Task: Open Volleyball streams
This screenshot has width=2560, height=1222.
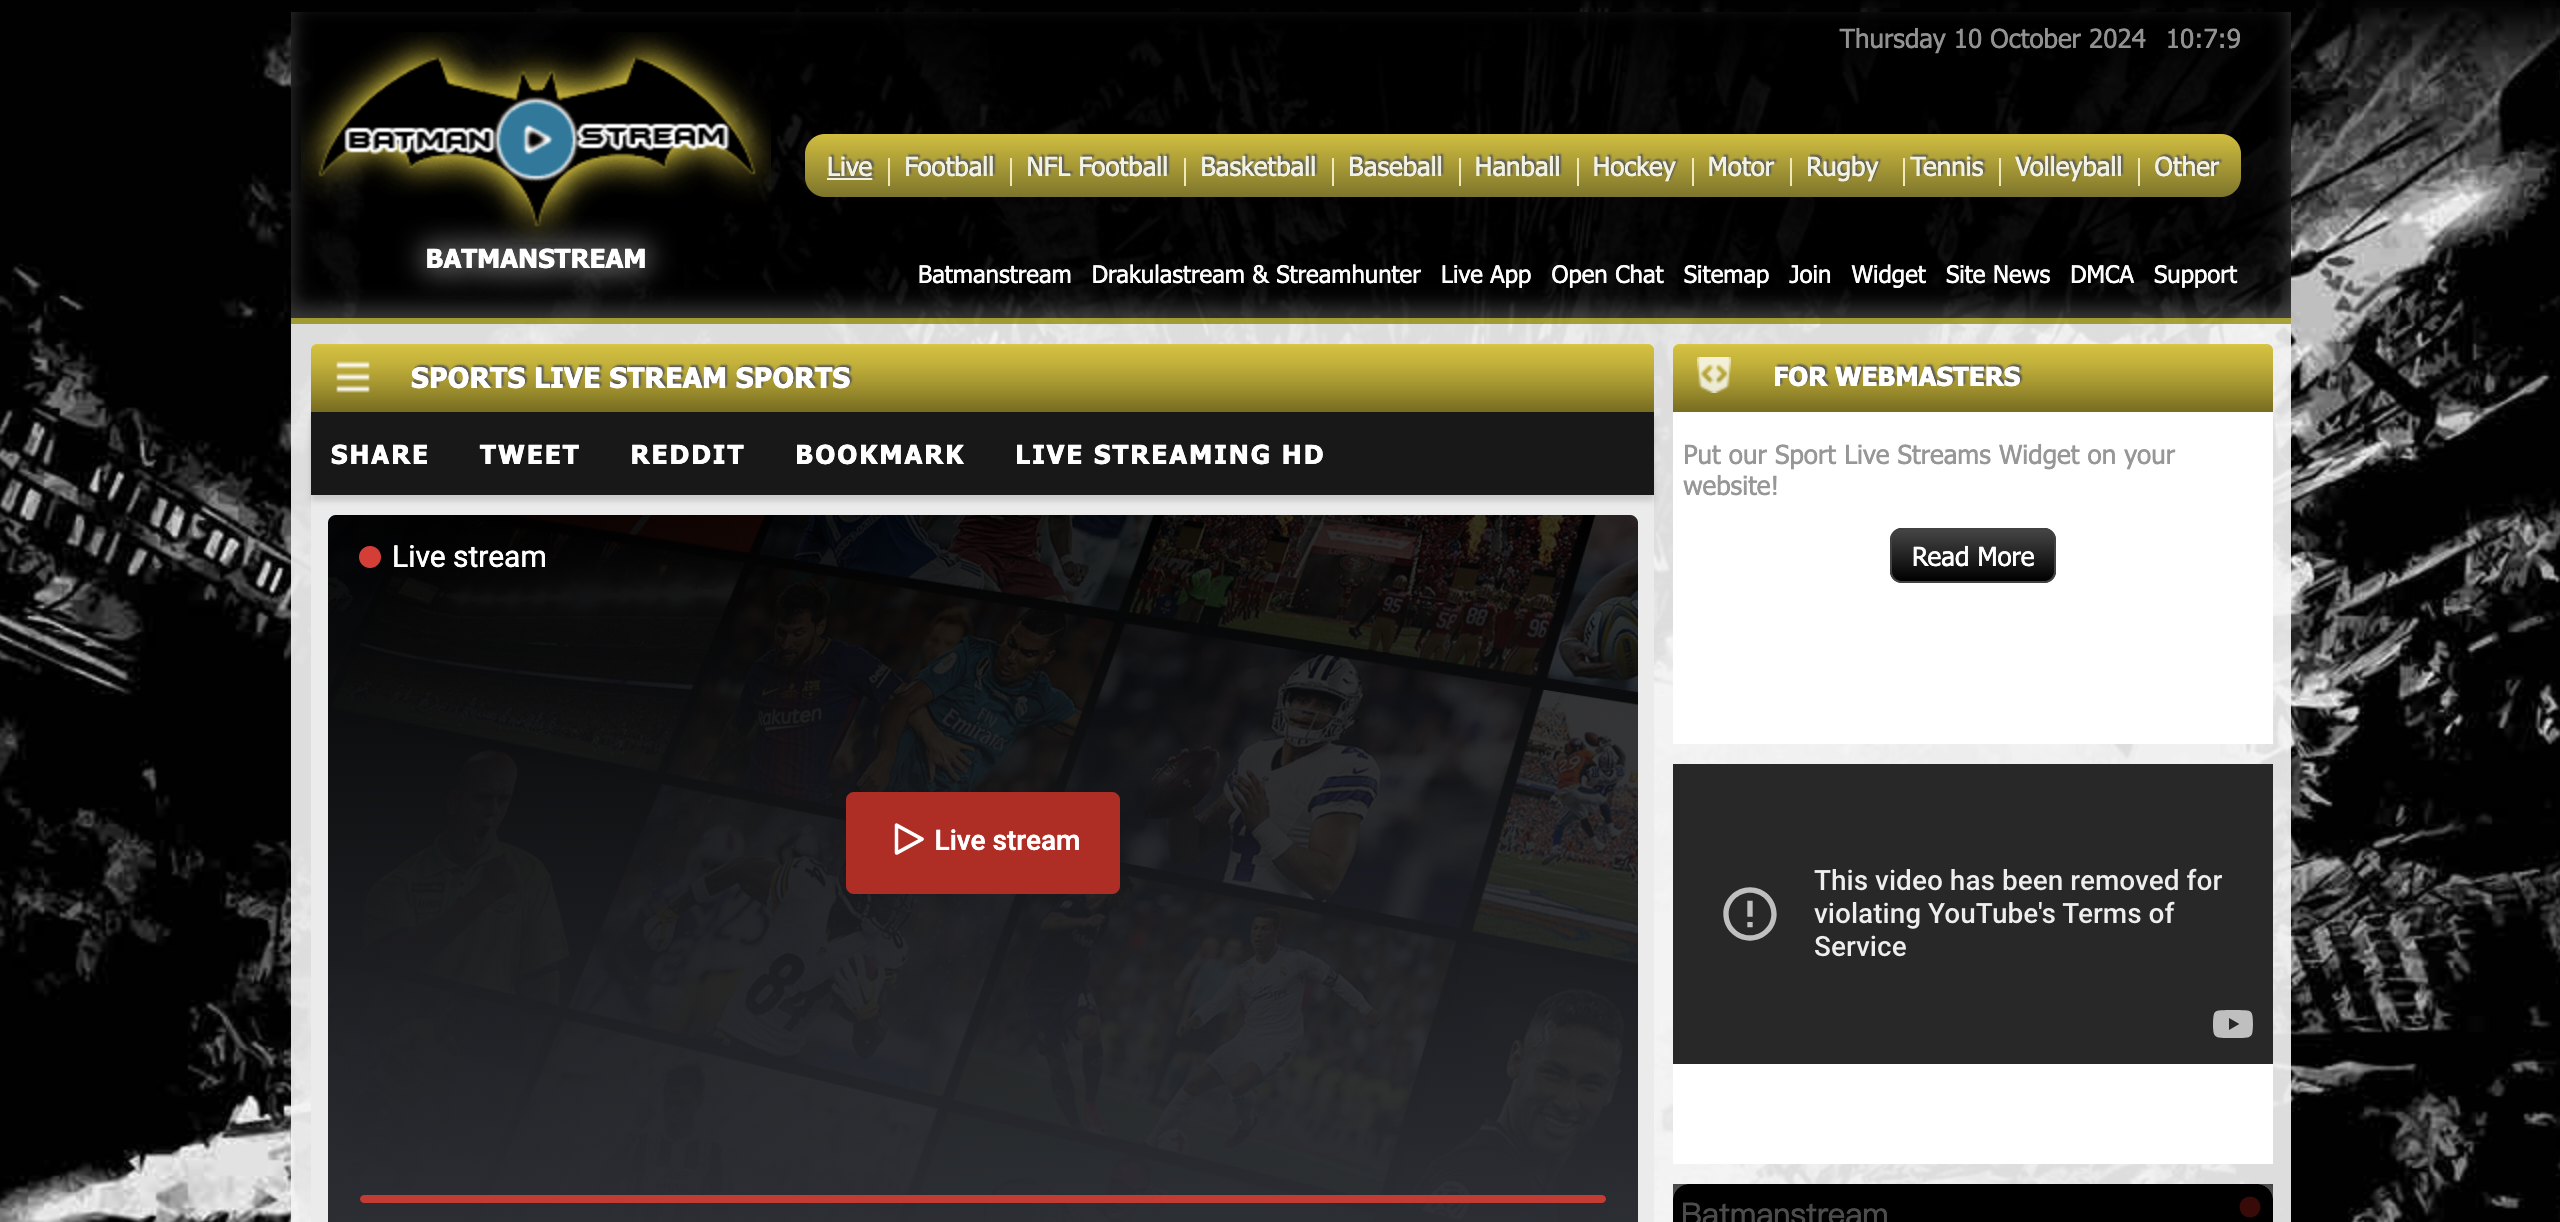Action: pos(2068,167)
